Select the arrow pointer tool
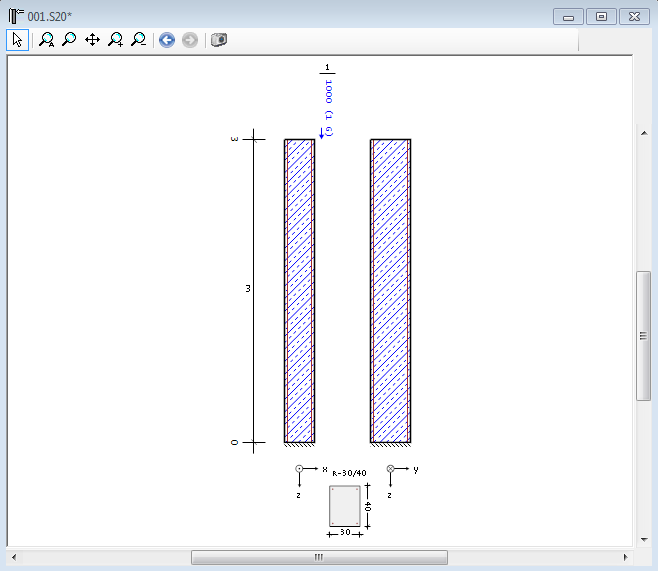This screenshot has width=658, height=571. click(17, 40)
